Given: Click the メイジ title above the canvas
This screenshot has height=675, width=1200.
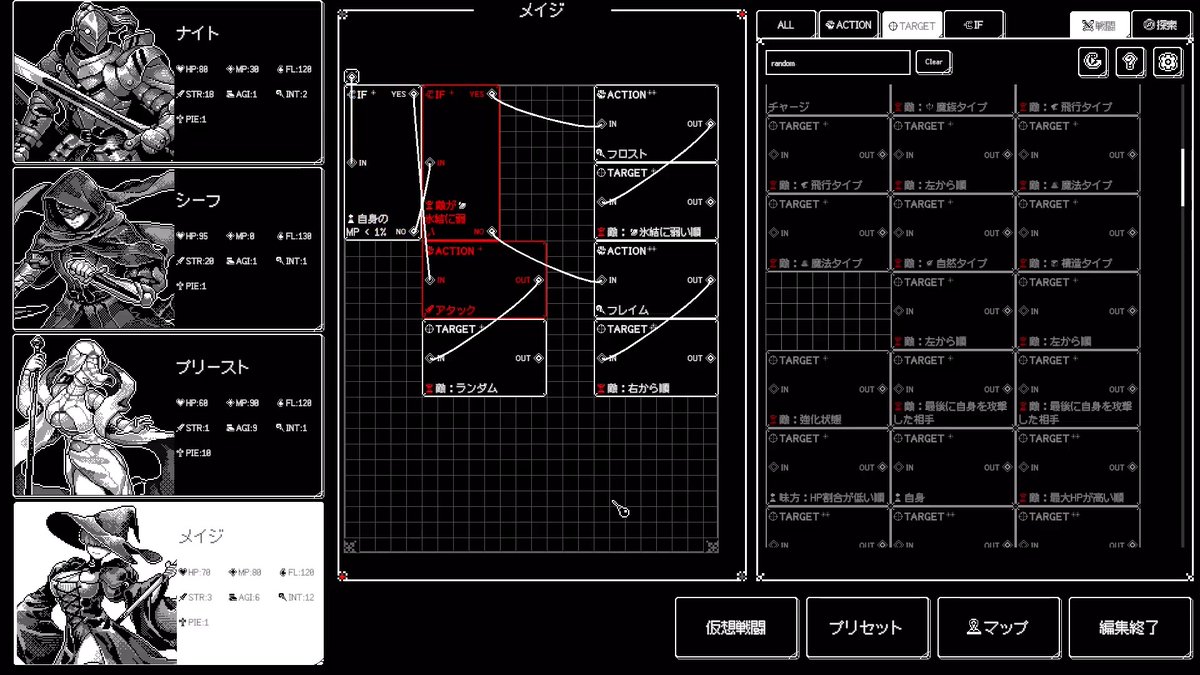Looking at the screenshot, I should 542,10.
